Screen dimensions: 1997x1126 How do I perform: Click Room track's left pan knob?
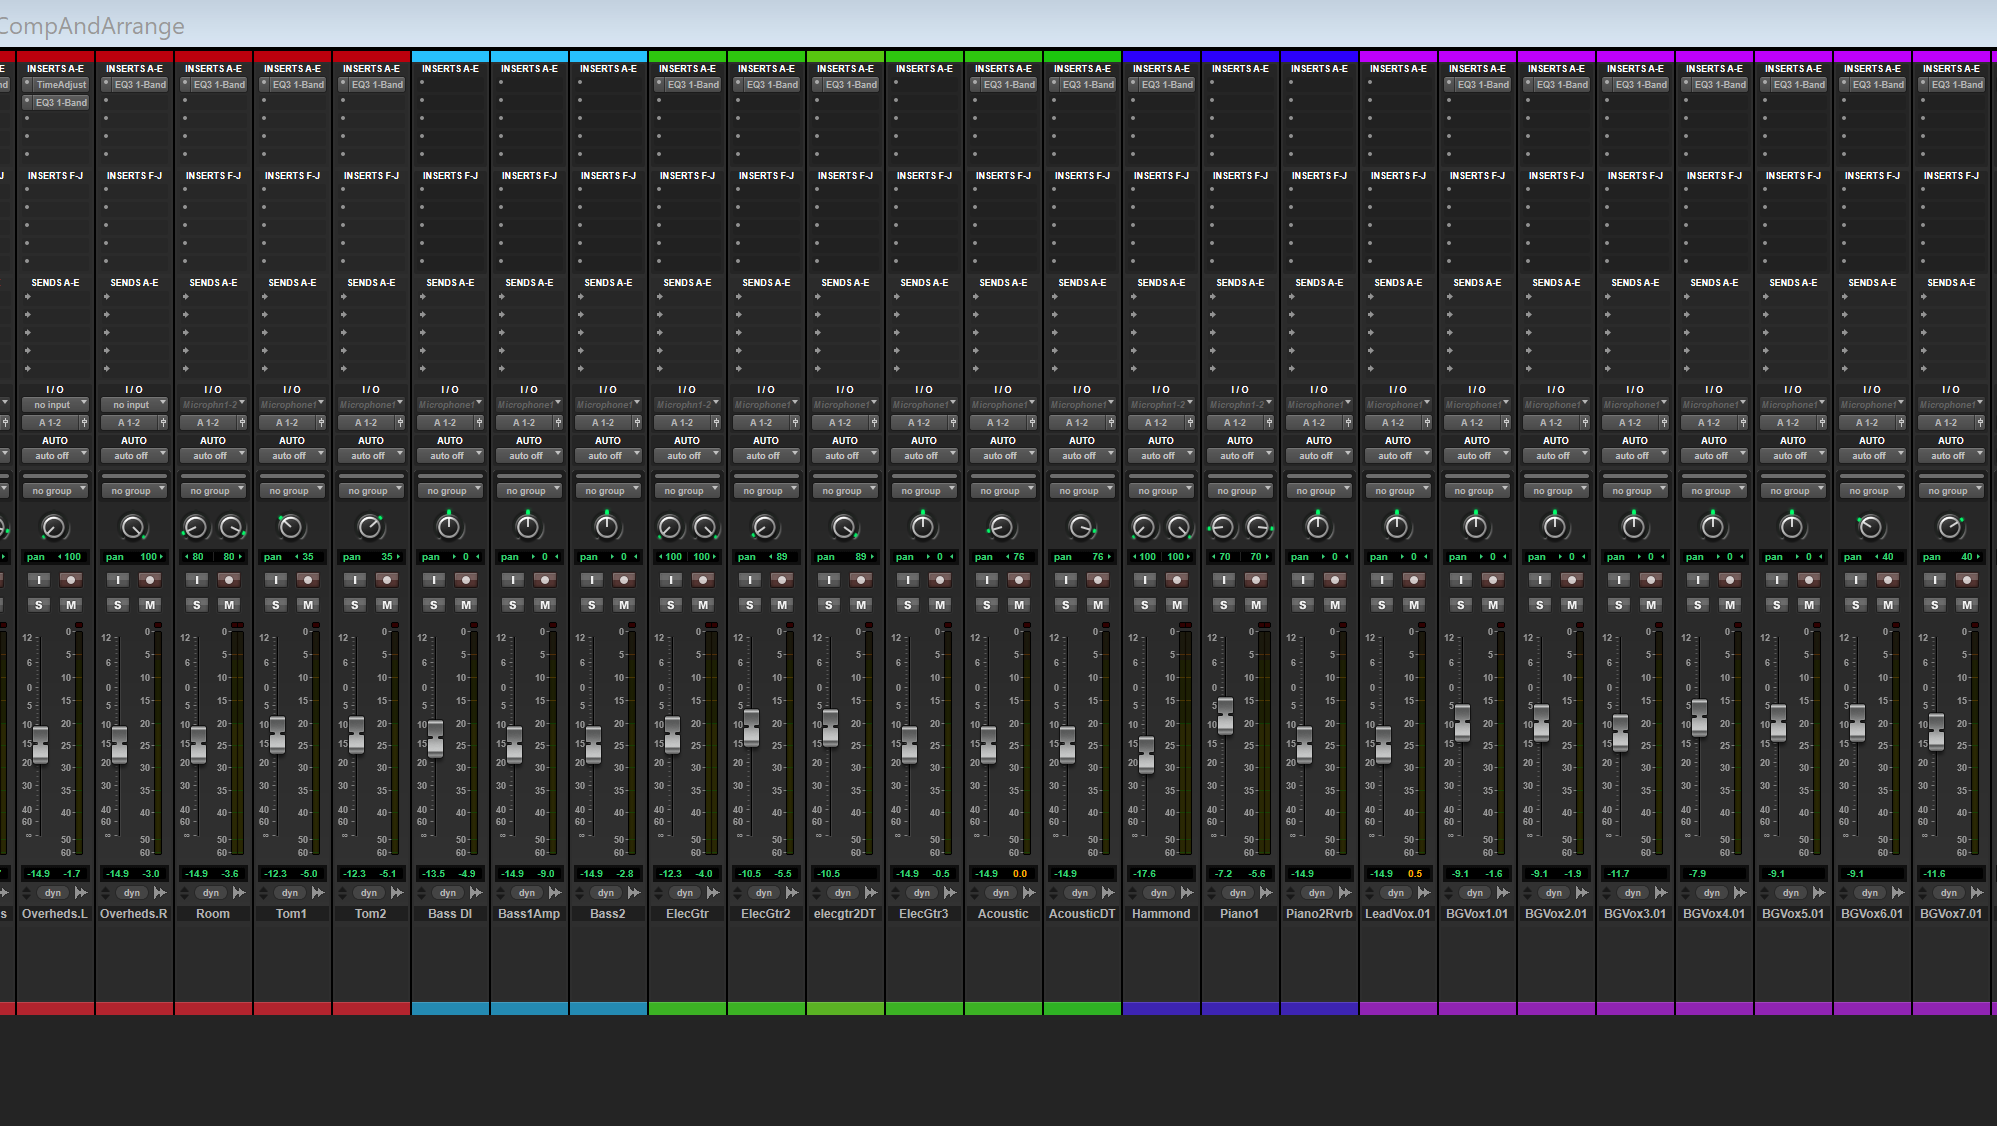tap(196, 527)
